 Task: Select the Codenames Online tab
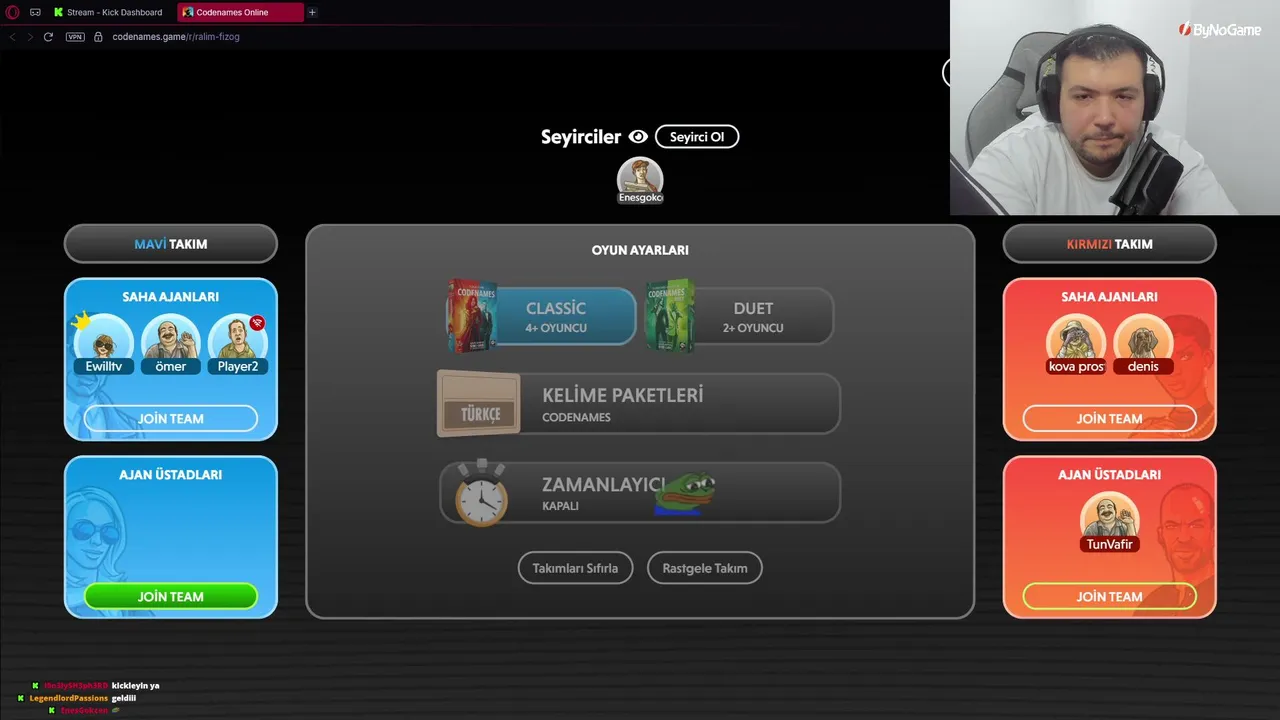pos(241,12)
